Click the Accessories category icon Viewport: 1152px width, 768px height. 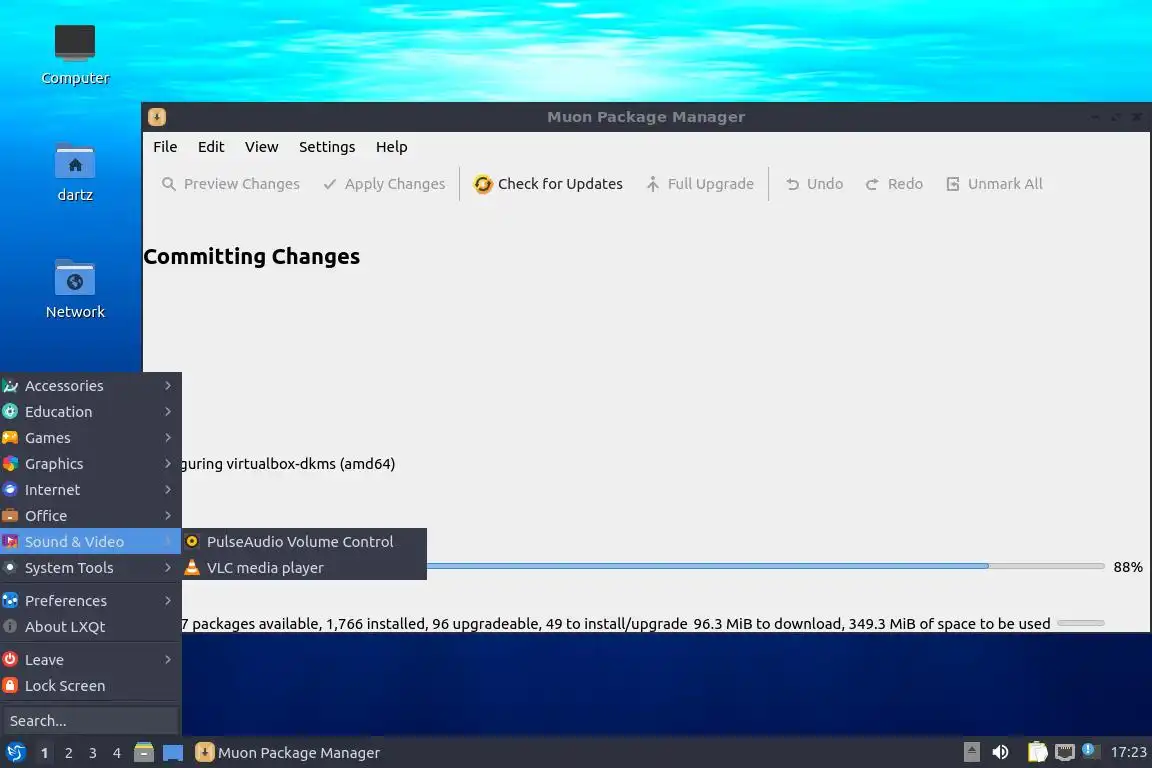point(10,386)
